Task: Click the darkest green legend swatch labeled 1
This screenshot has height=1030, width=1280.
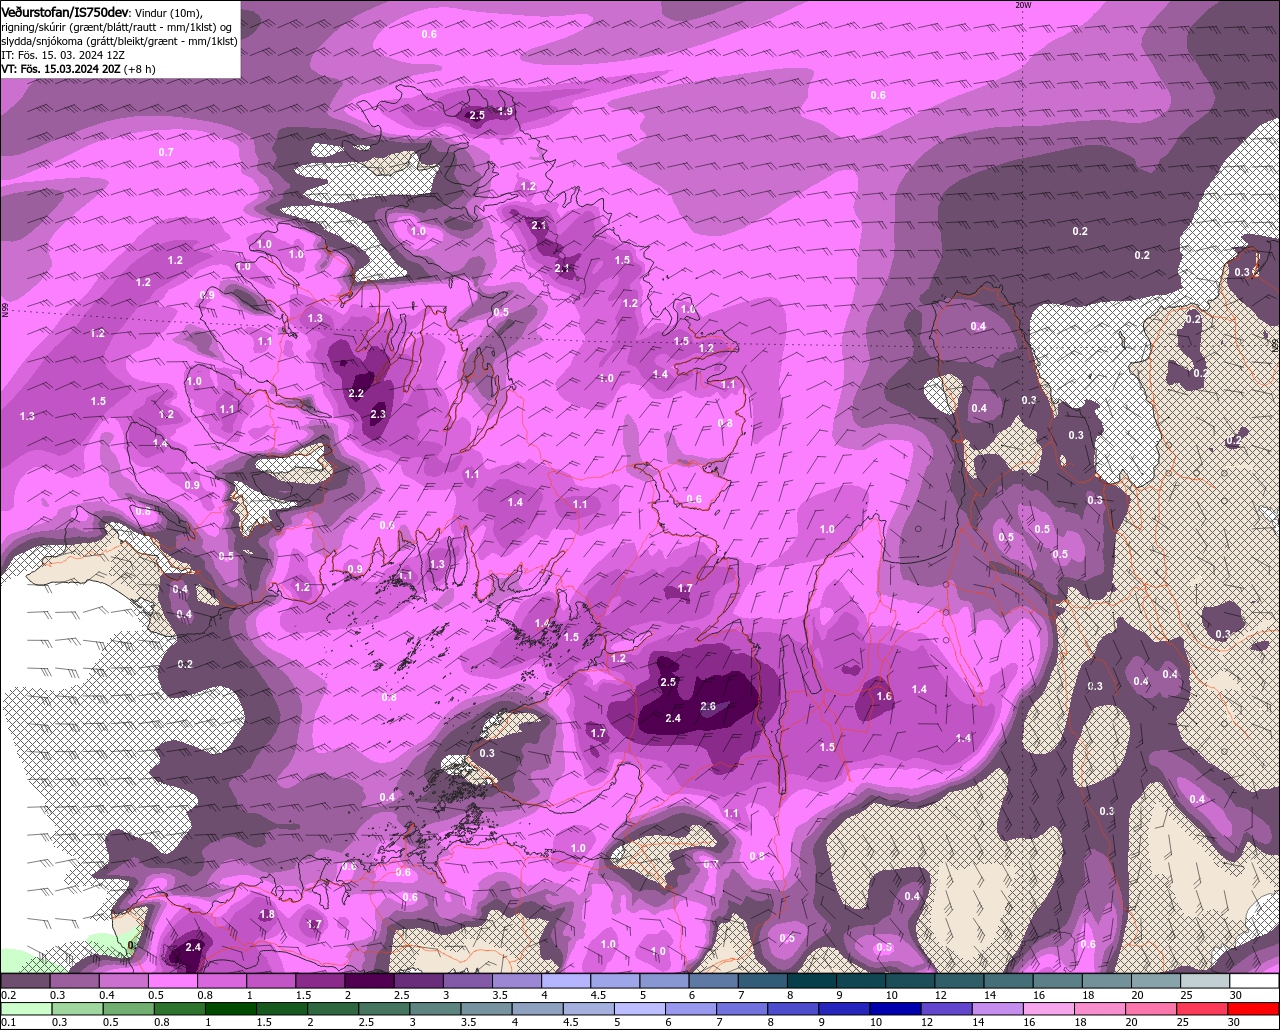Action: tap(230, 1008)
